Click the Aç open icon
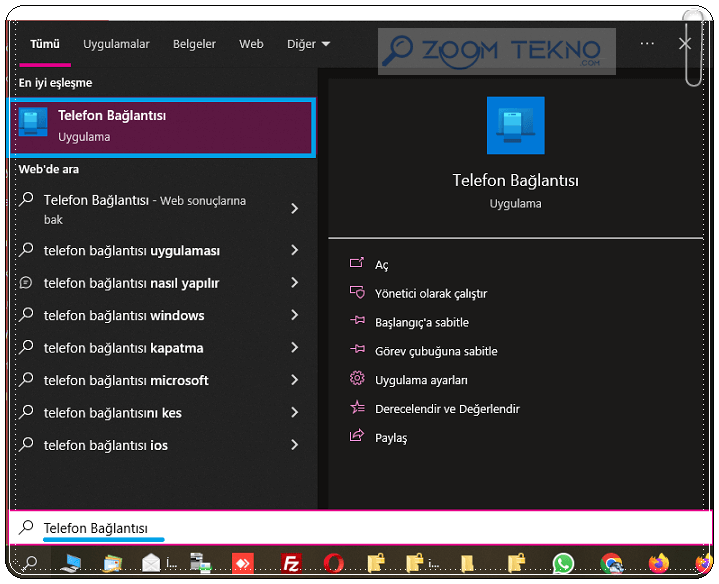The image size is (719, 584). (x=357, y=263)
